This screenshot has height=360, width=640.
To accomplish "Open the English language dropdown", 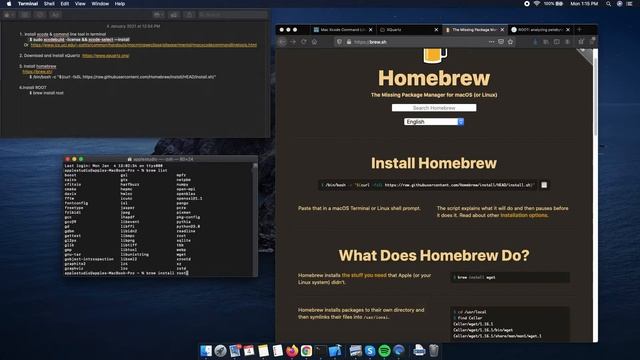I will (x=434, y=122).
